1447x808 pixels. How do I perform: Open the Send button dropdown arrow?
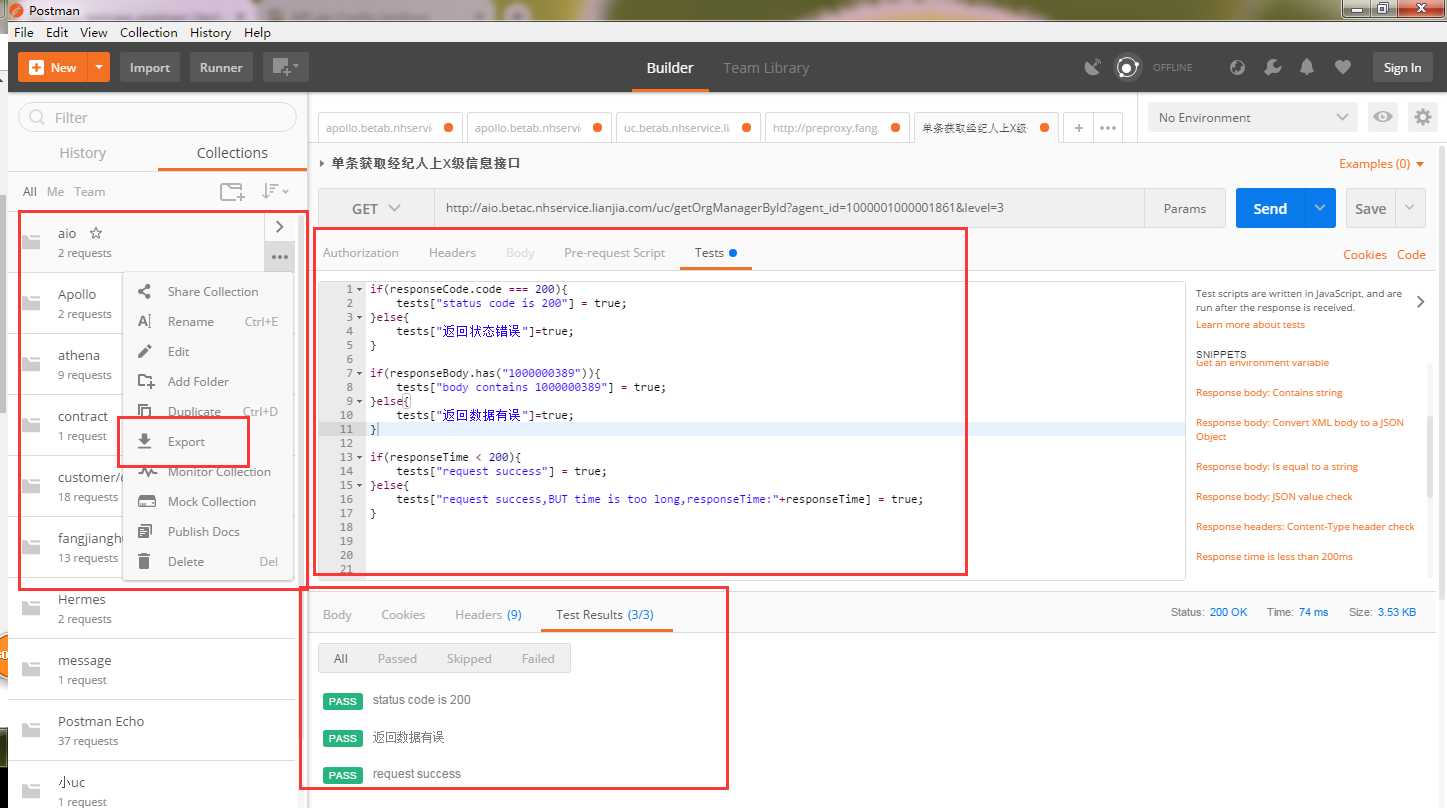click(1320, 209)
